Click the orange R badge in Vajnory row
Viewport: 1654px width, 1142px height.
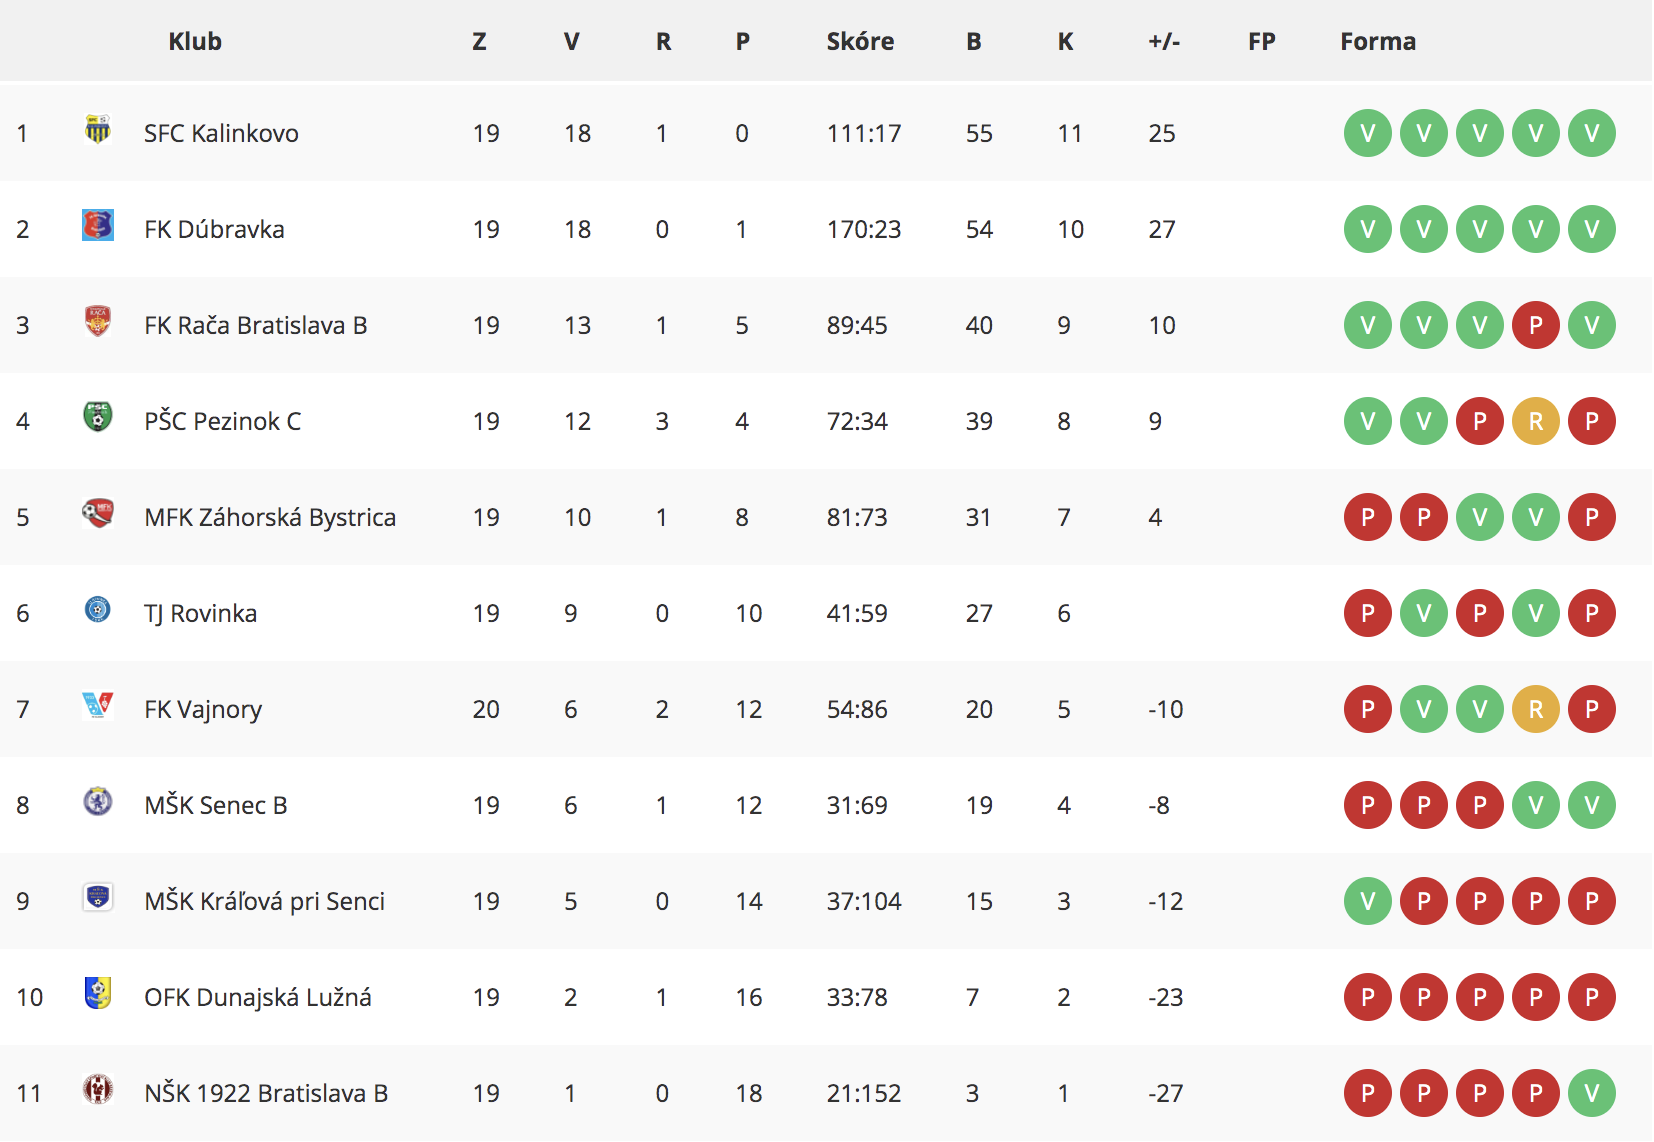1536,709
